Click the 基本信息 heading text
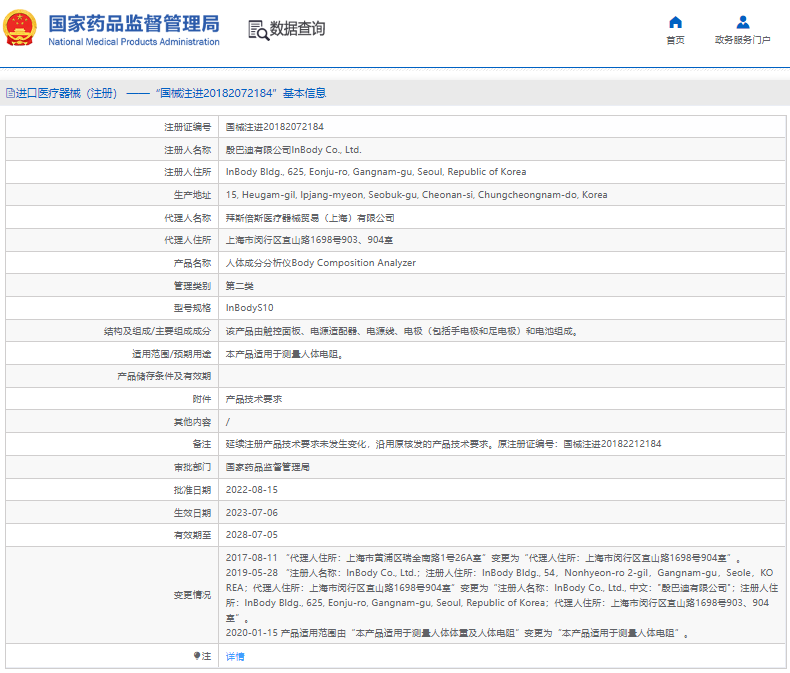 [x=304, y=93]
